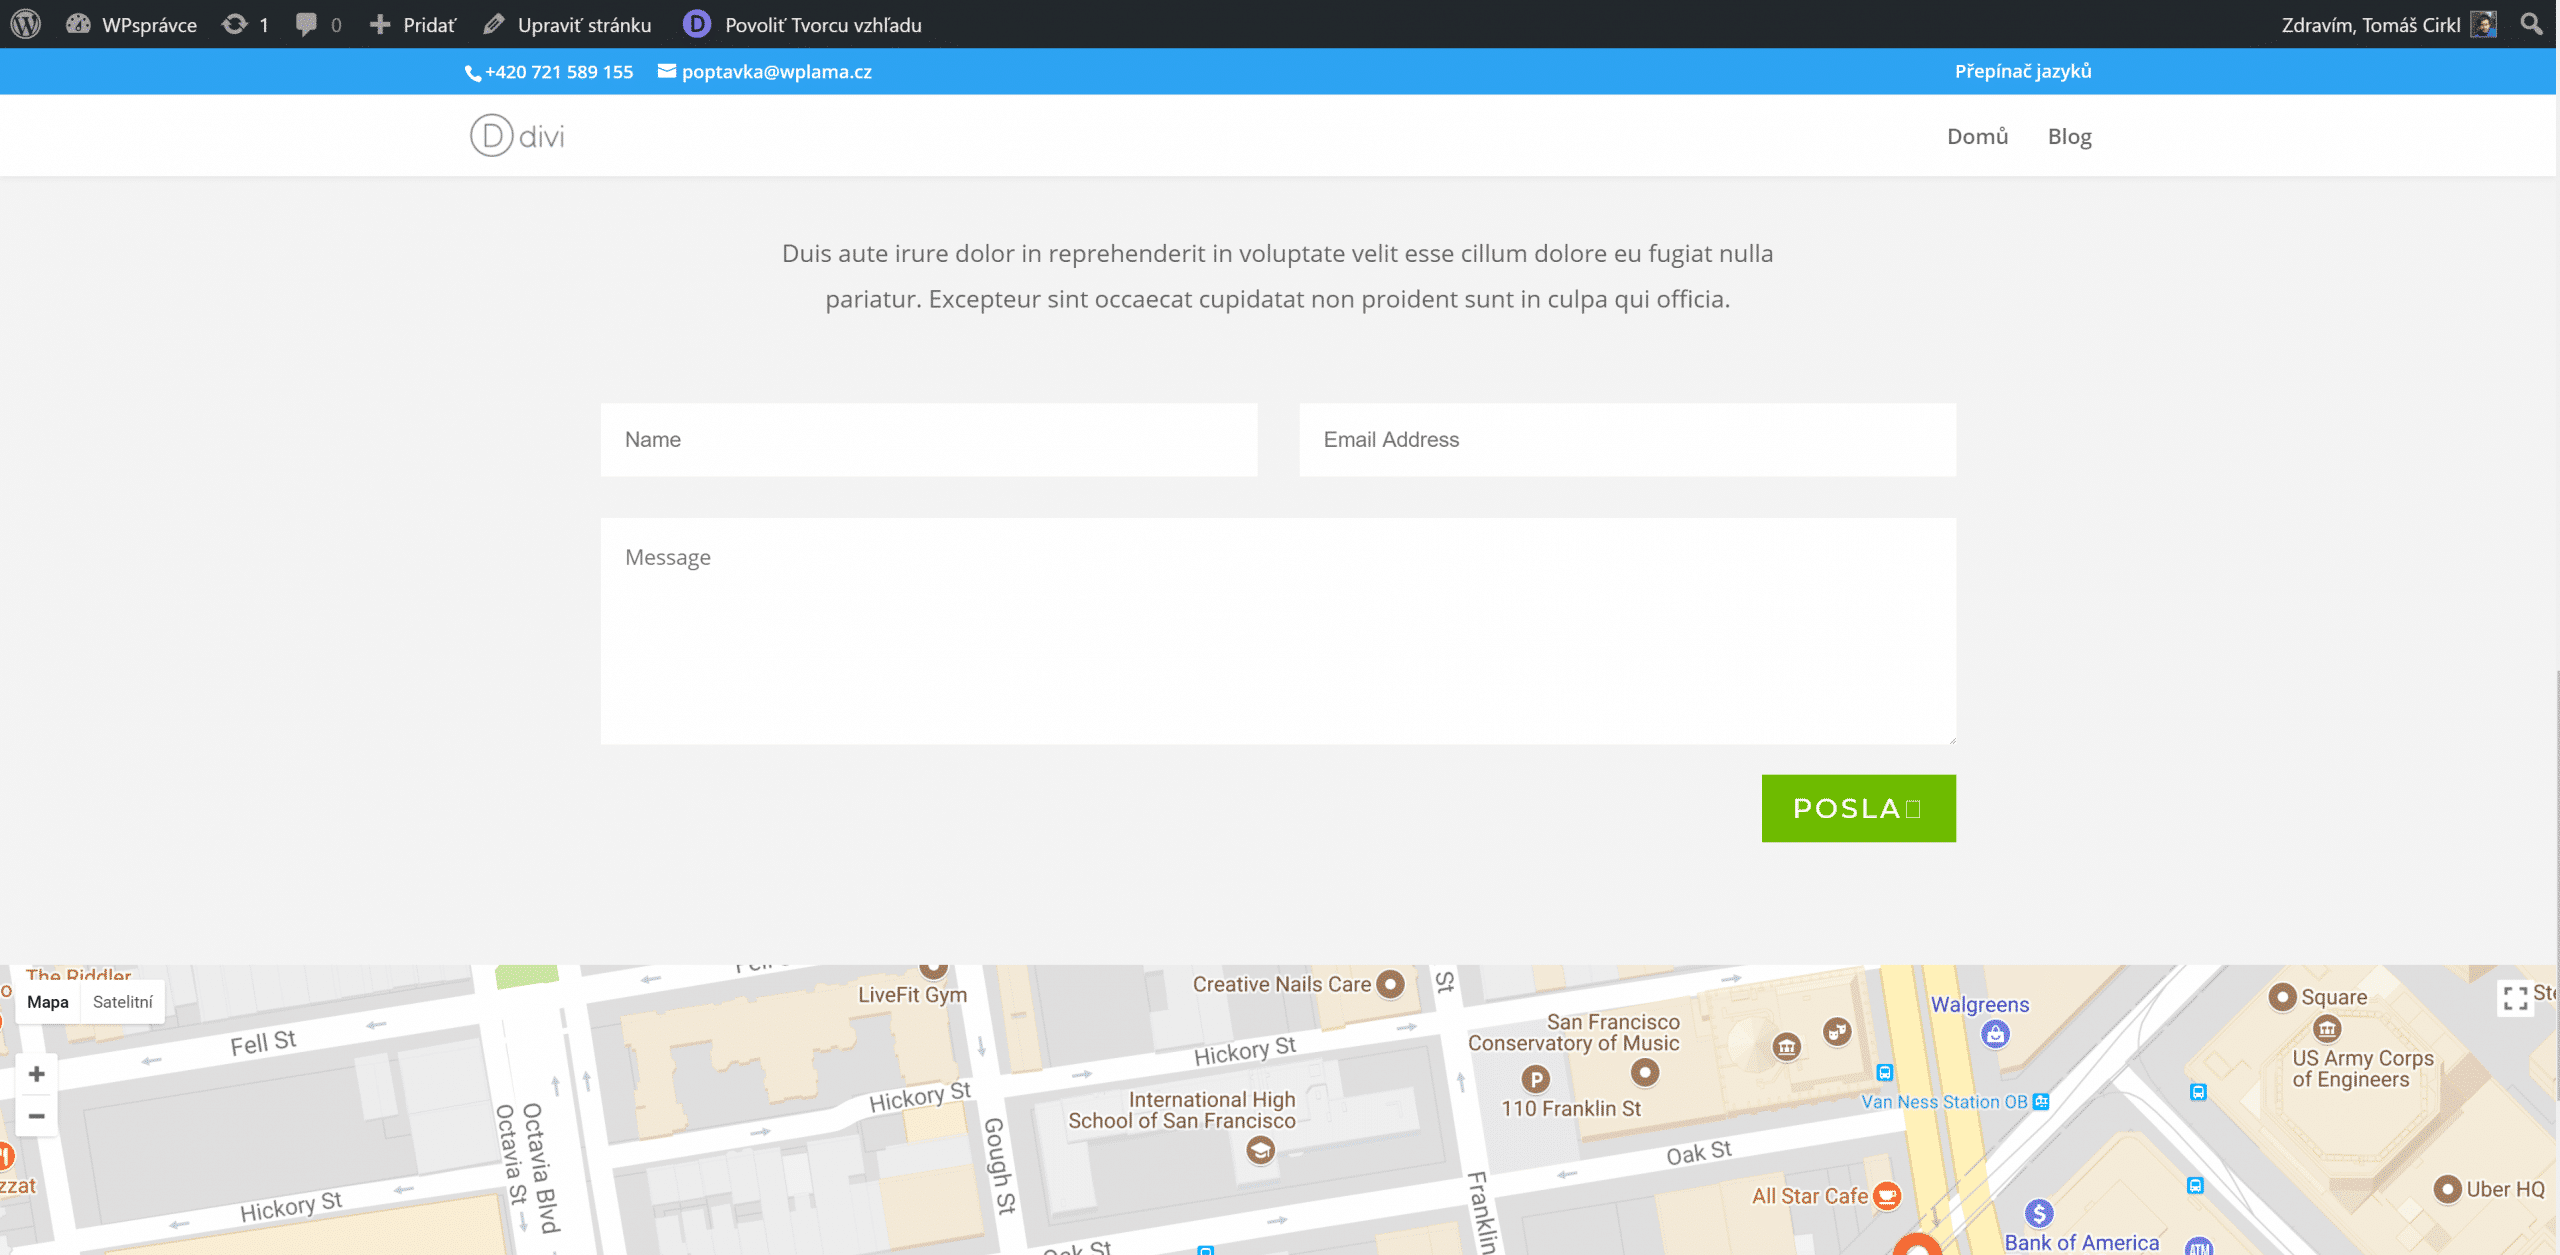Open the Blog menu item
The image size is (2560, 1255).
[2069, 136]
